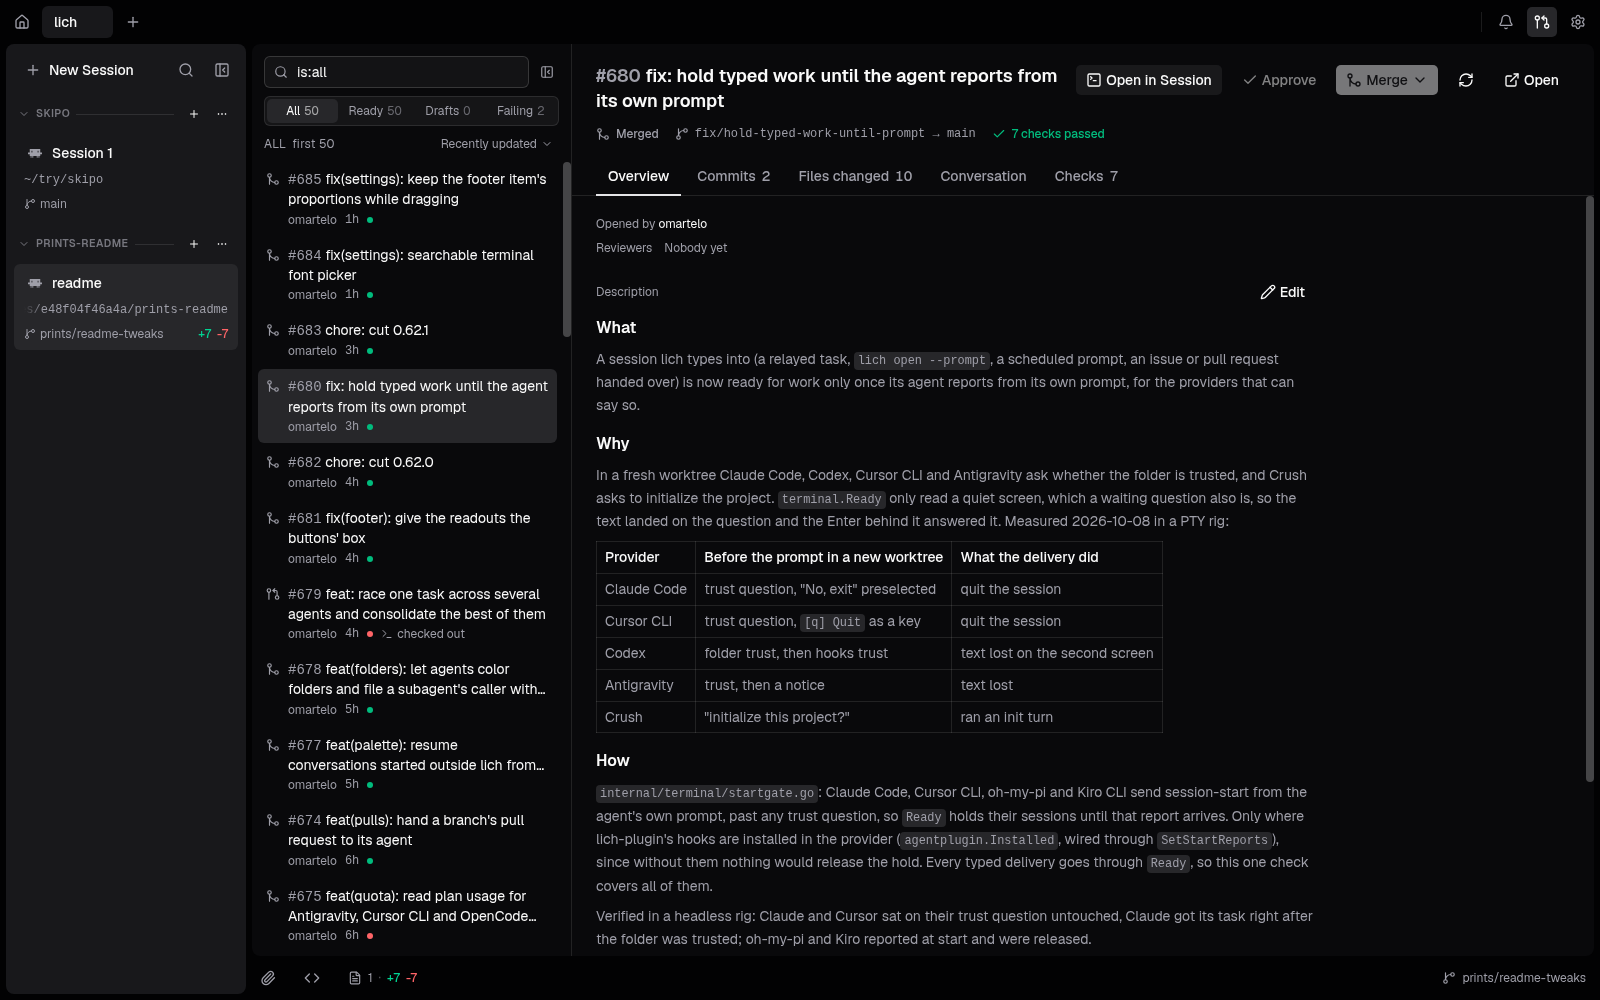Open more options for the PRINTS-README group
This screenshot has width=1600, height=1000.
pos(222,244)
